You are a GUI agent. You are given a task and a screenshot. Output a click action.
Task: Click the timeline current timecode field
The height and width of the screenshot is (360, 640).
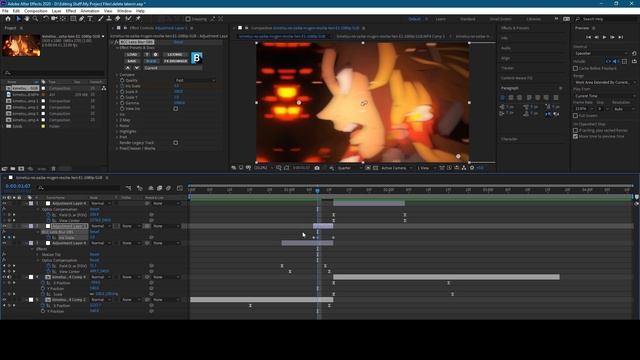(x=18, y=186)
